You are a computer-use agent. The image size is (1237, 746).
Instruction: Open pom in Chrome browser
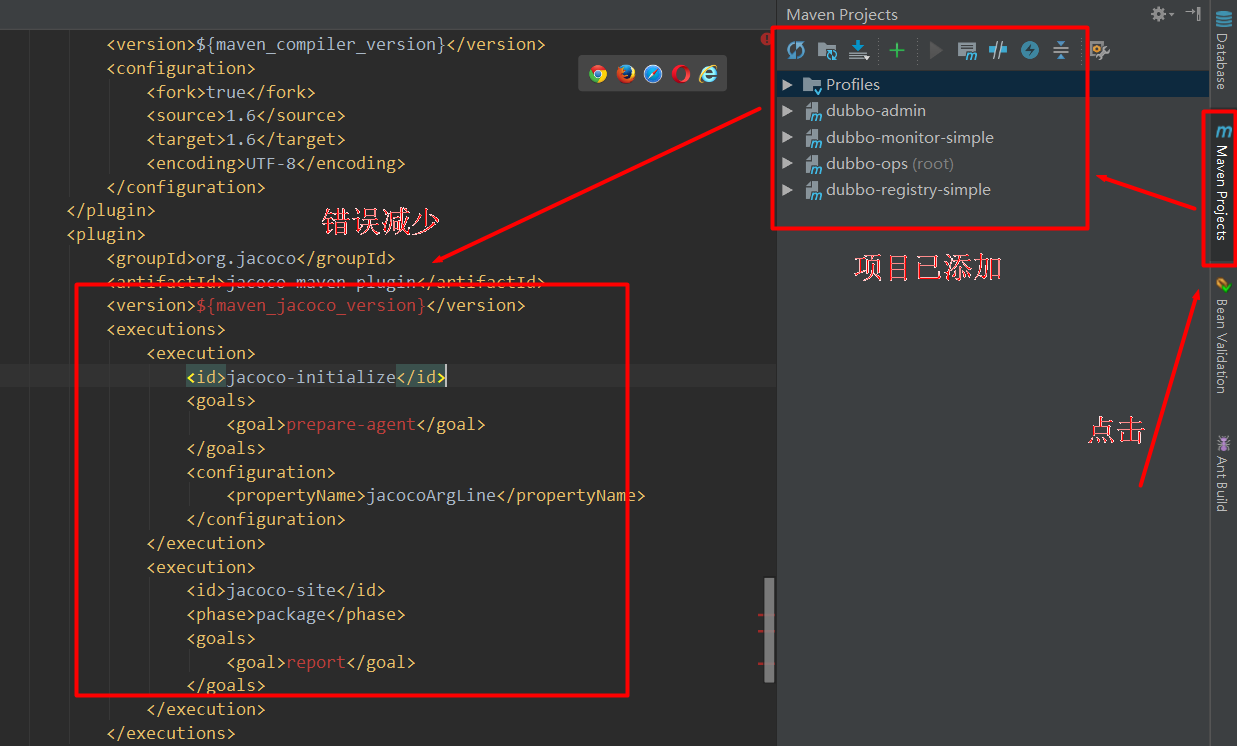[x=598, y=73]
